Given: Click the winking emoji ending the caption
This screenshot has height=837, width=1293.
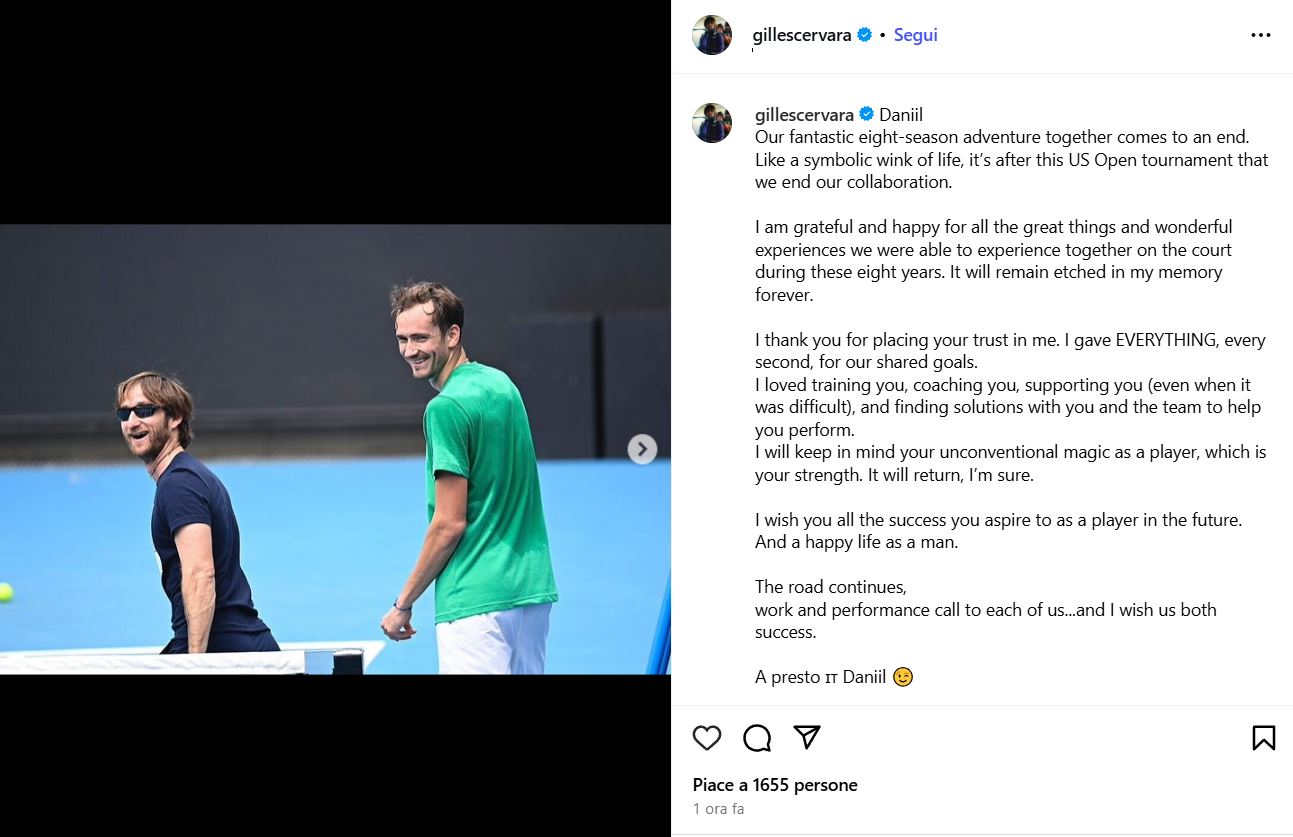Looking at the screenshot, I should [x=903, y=677].
